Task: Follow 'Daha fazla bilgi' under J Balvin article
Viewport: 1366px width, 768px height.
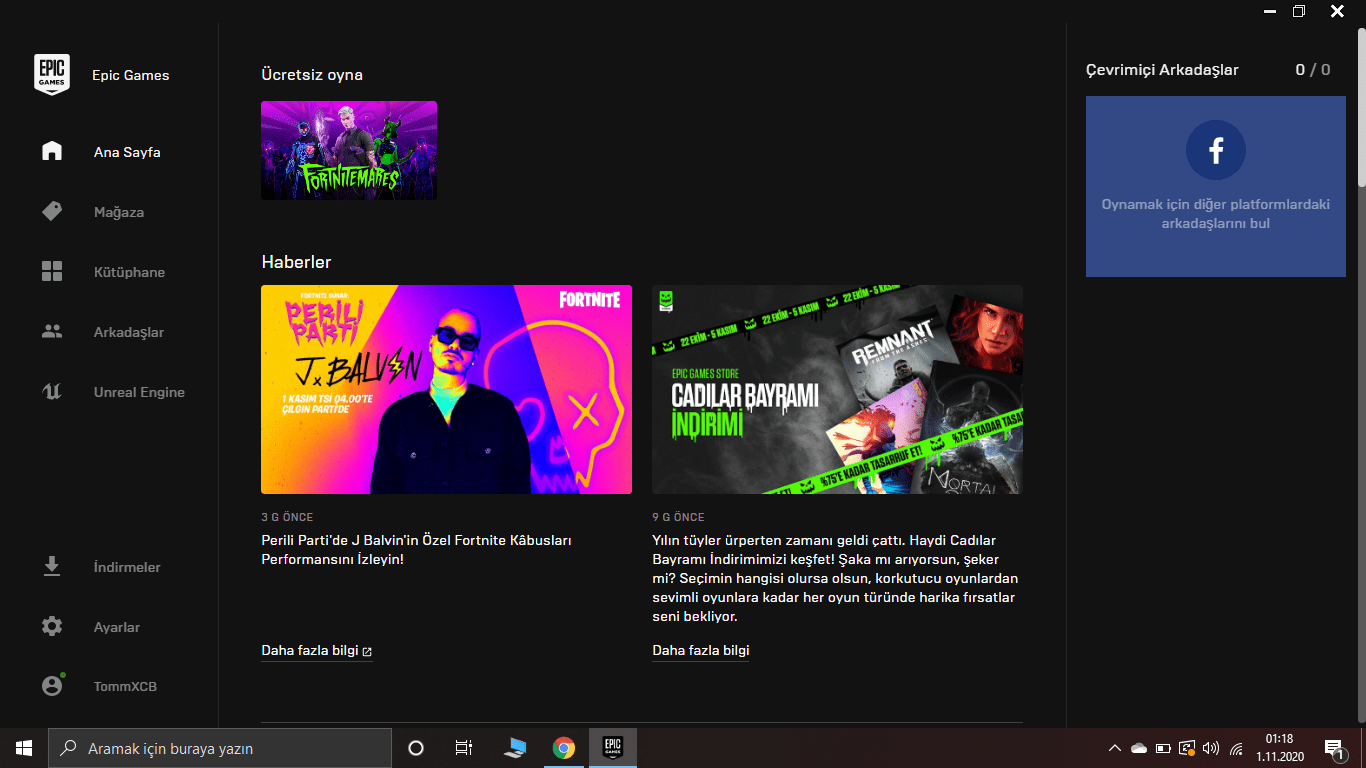Action: [x=317, y=651]
